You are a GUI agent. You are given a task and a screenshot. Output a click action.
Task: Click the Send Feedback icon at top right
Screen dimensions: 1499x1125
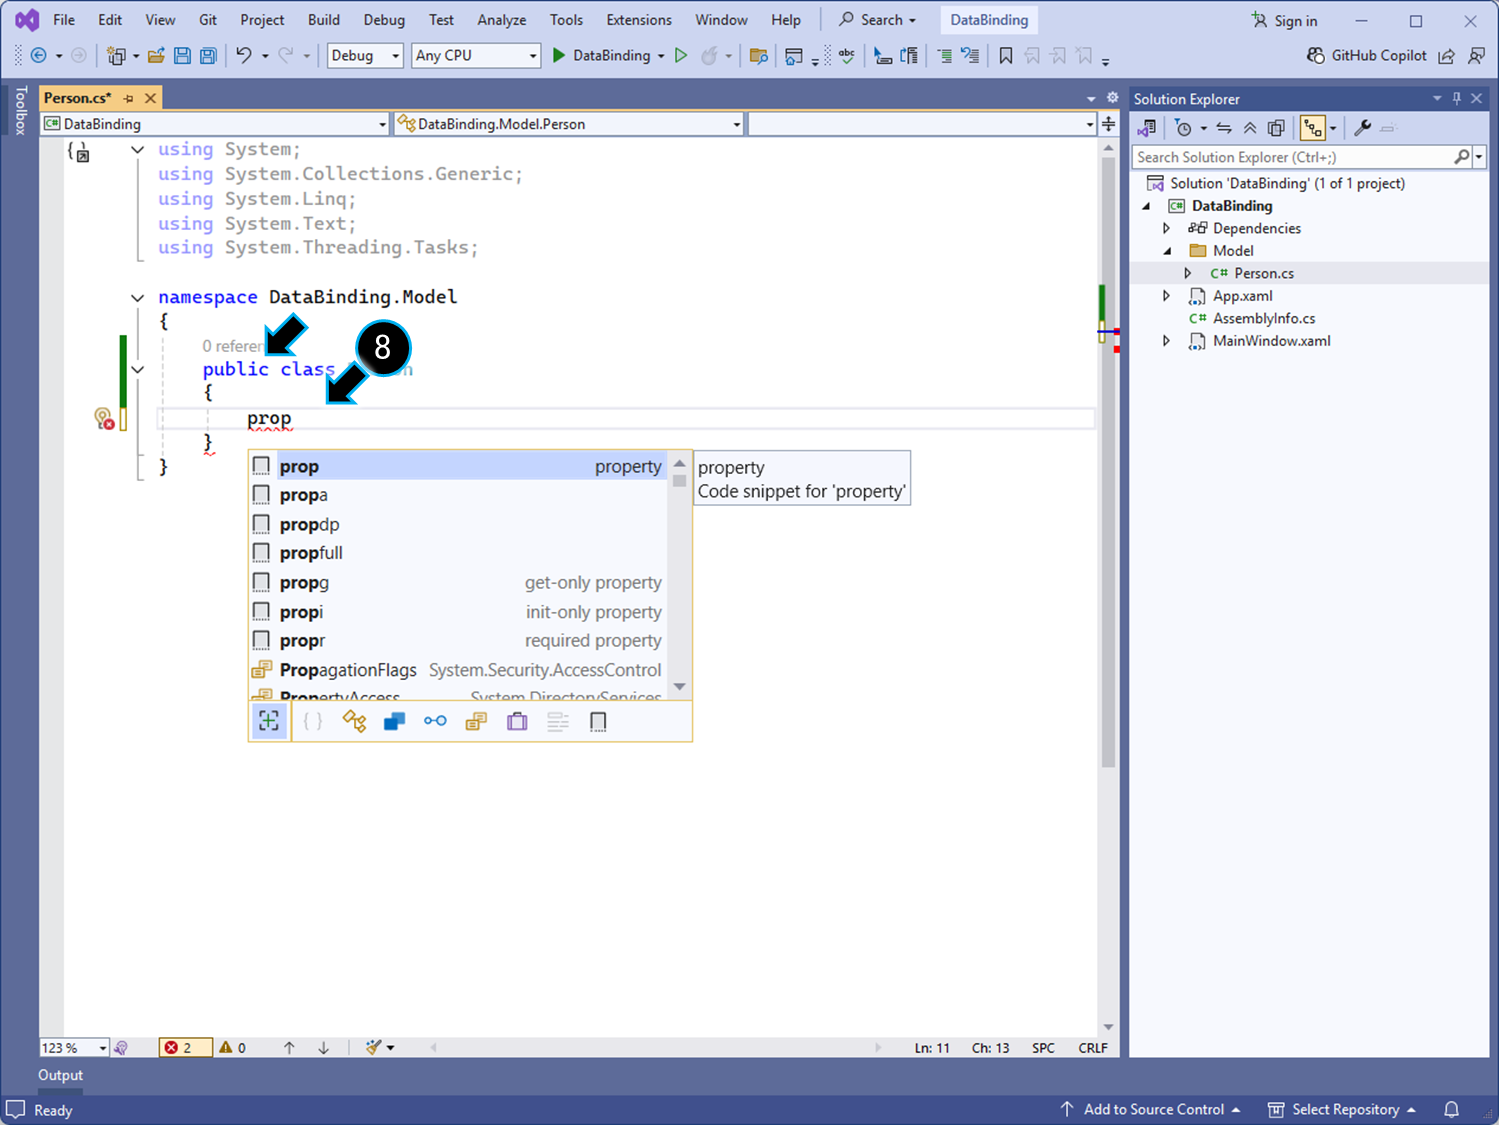pyautogui.click(x=1476, y=56)
